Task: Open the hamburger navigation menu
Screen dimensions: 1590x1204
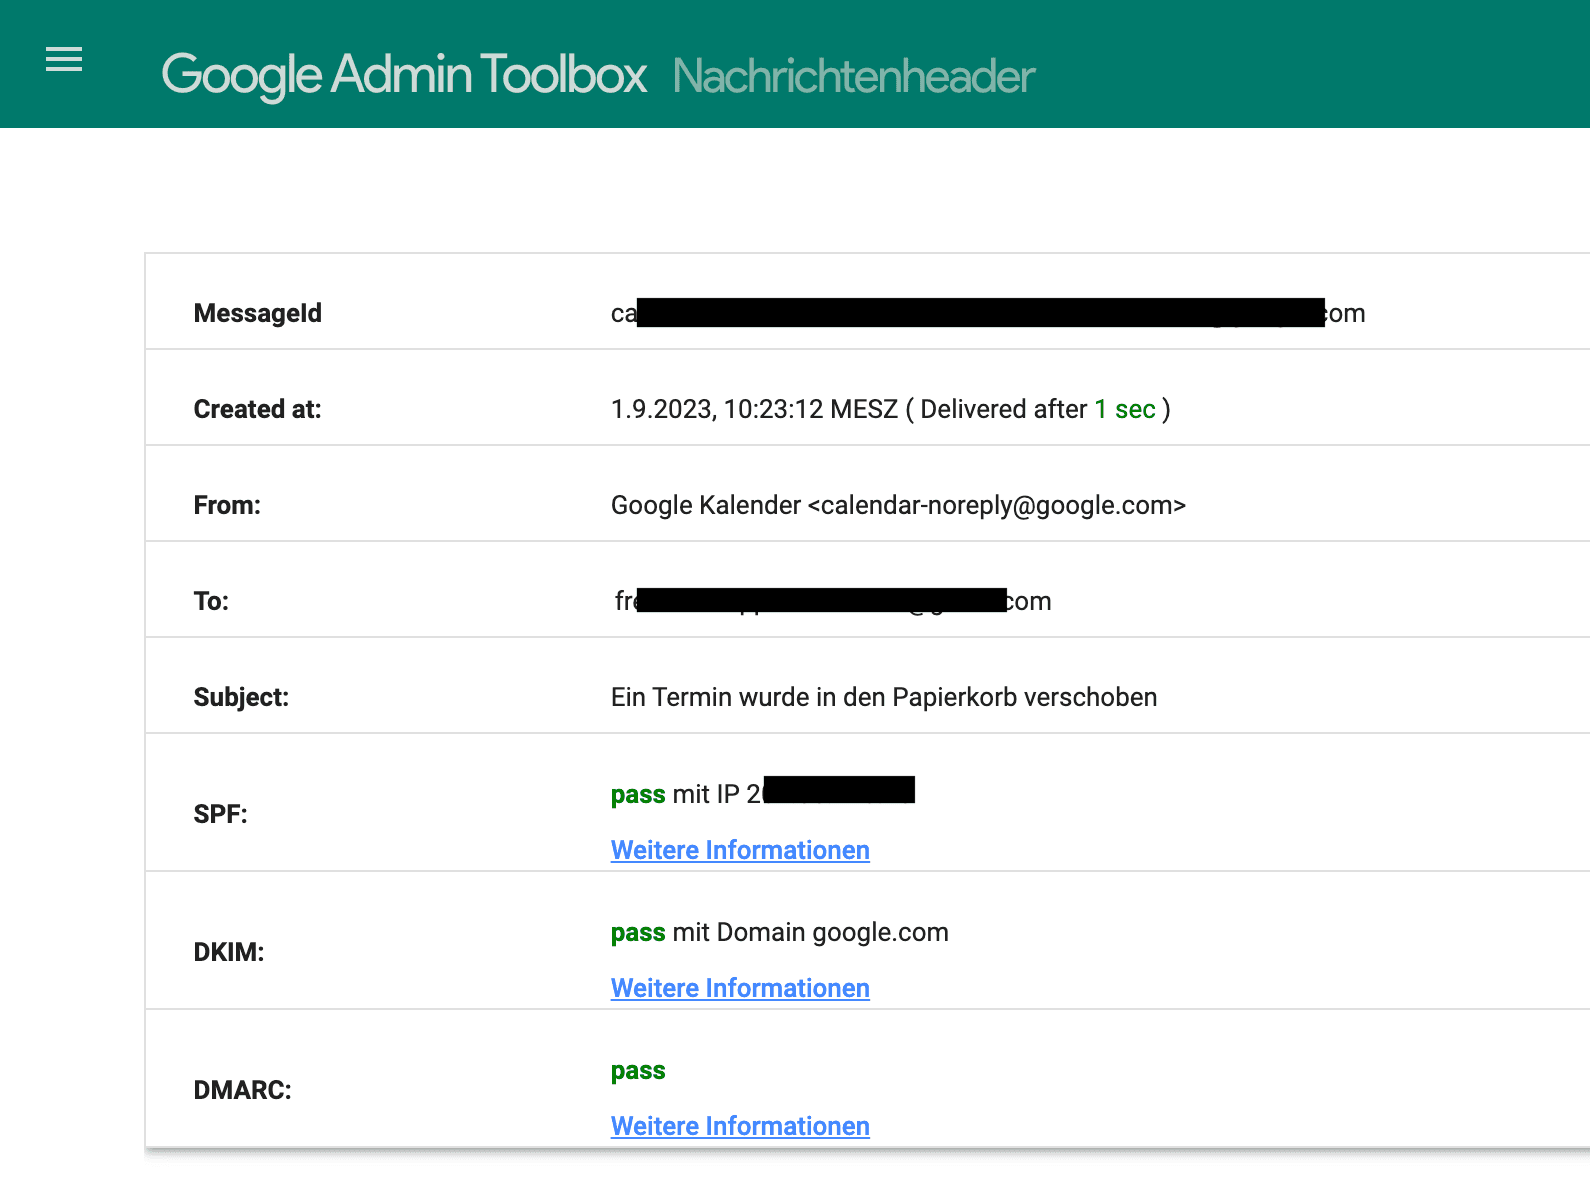Action: [x=64, y=60]
